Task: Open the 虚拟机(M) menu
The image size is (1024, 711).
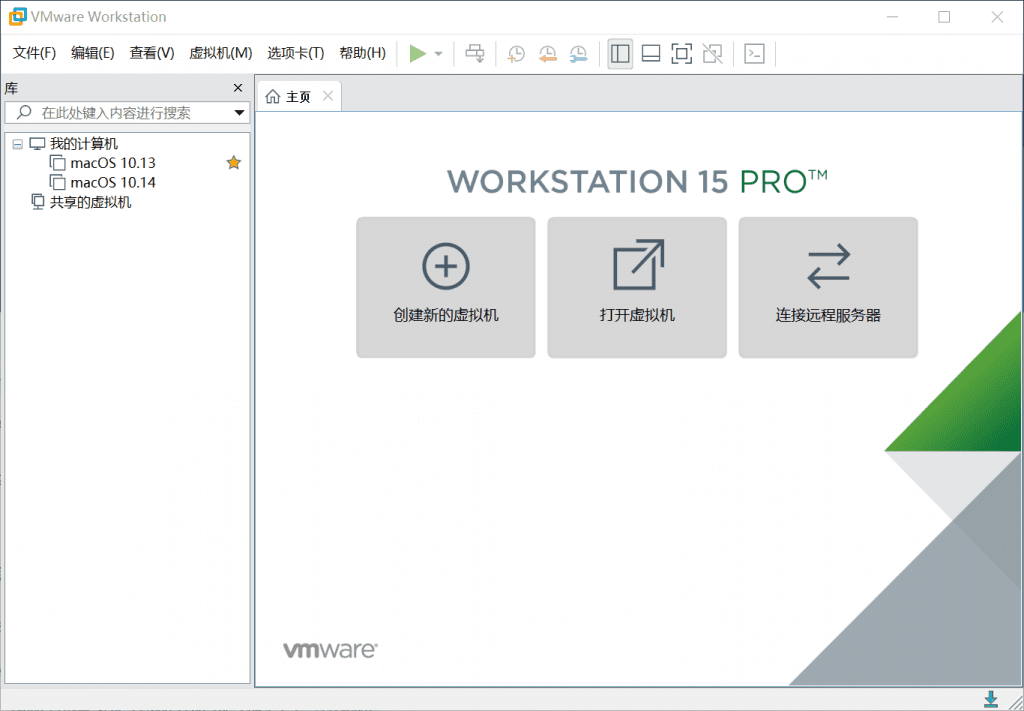Action: (x=220, y=53)
